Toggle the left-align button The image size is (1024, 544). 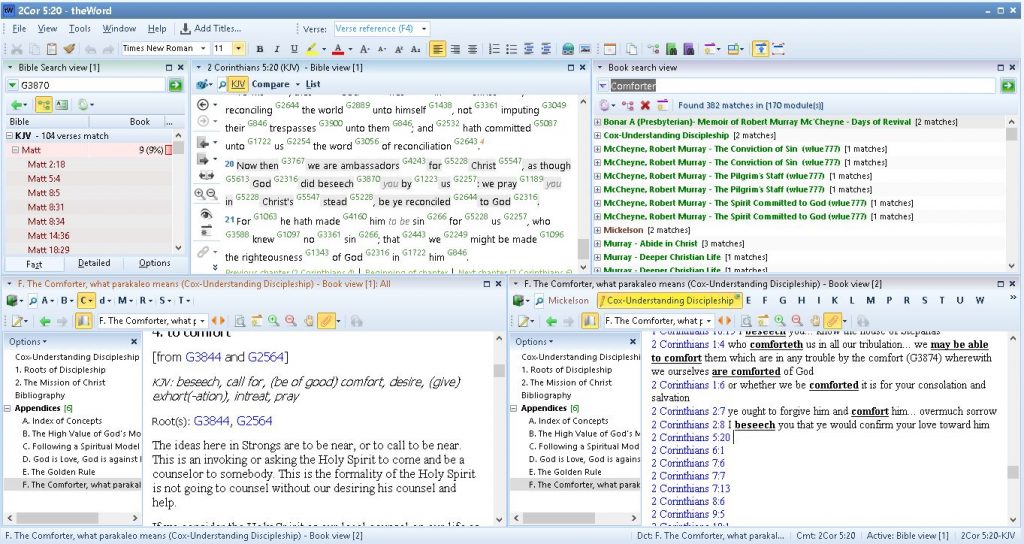click(x=437, y=48)
